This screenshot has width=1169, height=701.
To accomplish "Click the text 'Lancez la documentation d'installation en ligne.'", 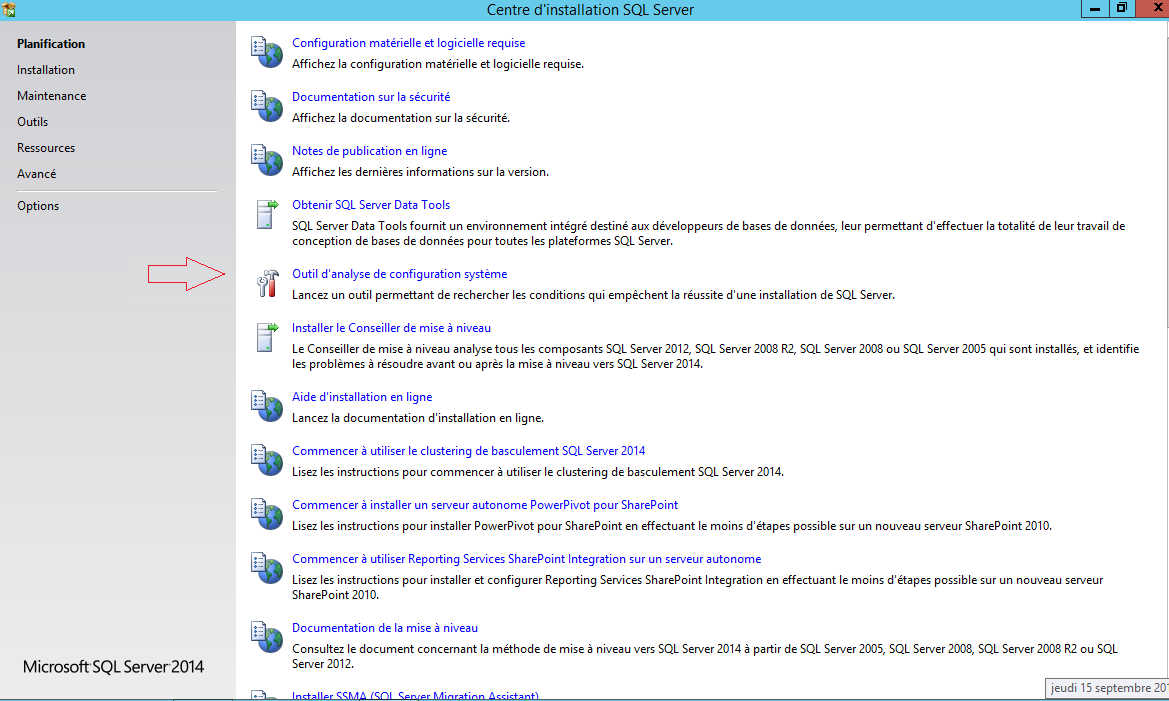I will [418, 418].
